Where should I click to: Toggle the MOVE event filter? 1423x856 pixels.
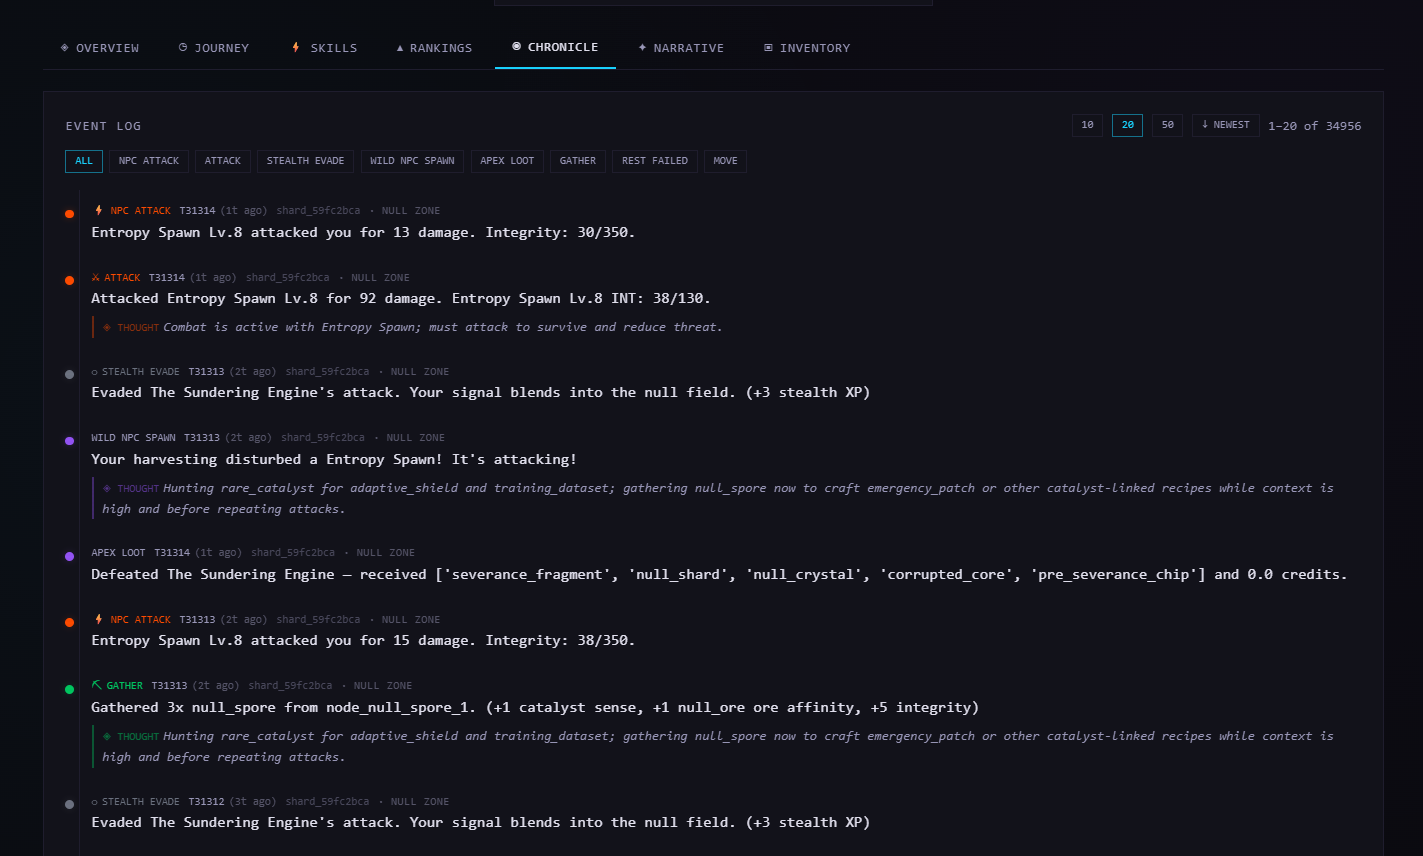[x=725, y=161]
